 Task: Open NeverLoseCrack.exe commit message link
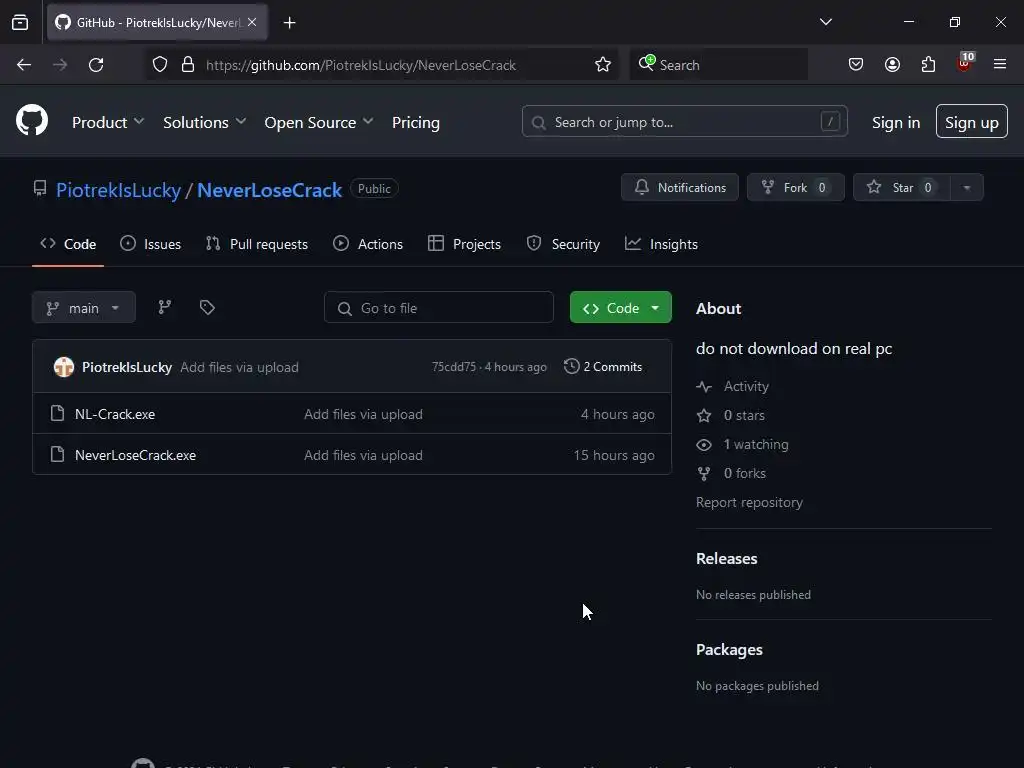point(363,455)
